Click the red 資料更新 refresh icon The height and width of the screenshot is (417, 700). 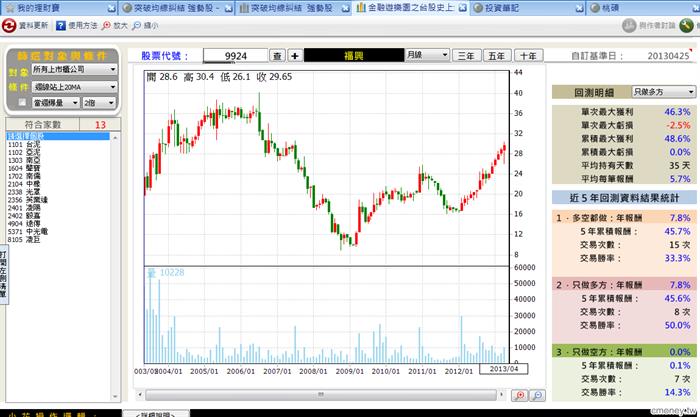(9, 25)
